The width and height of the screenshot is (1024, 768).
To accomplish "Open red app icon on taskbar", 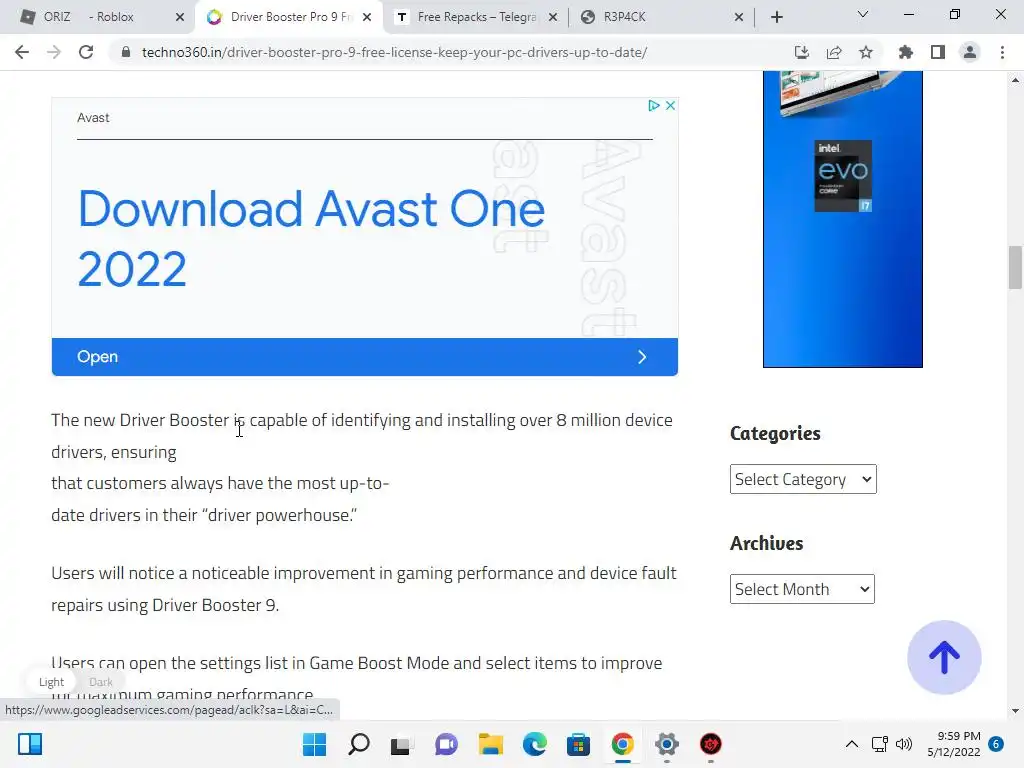I will [711, 744].
